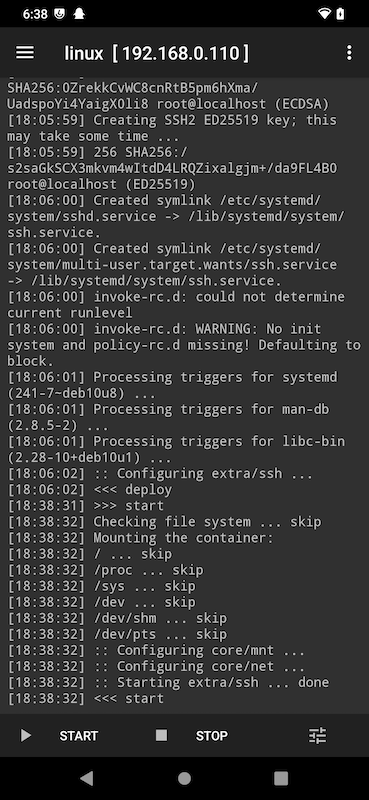Click the START text button

(79, 736)
